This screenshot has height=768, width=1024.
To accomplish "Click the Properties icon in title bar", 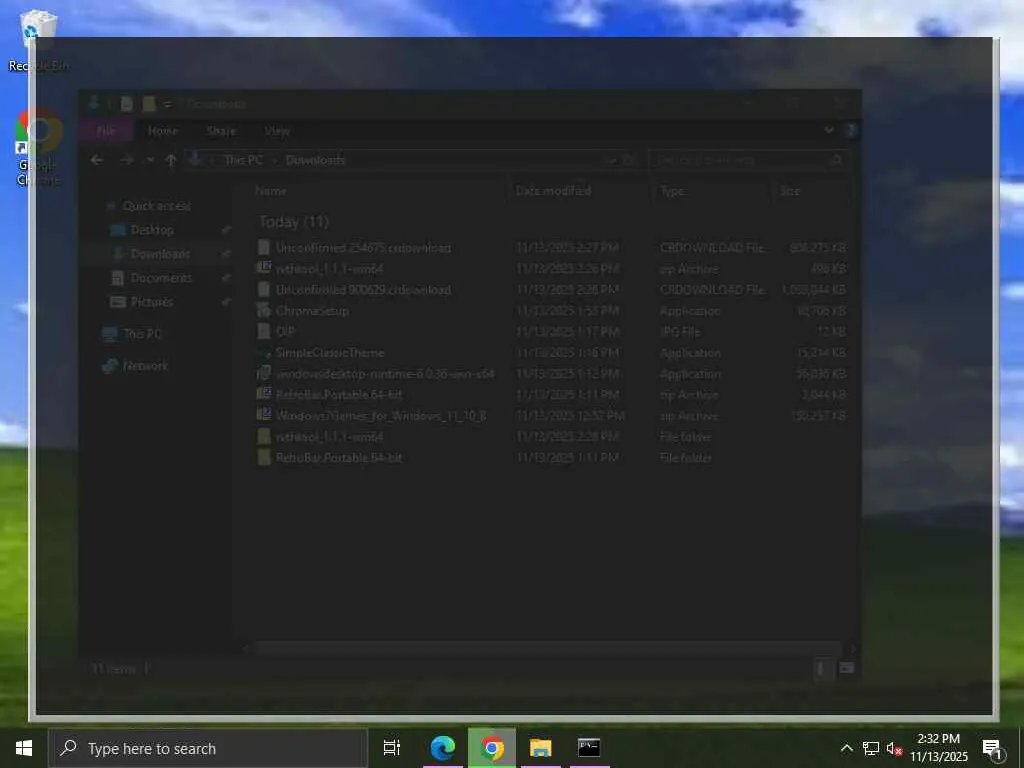I will 127,104.
